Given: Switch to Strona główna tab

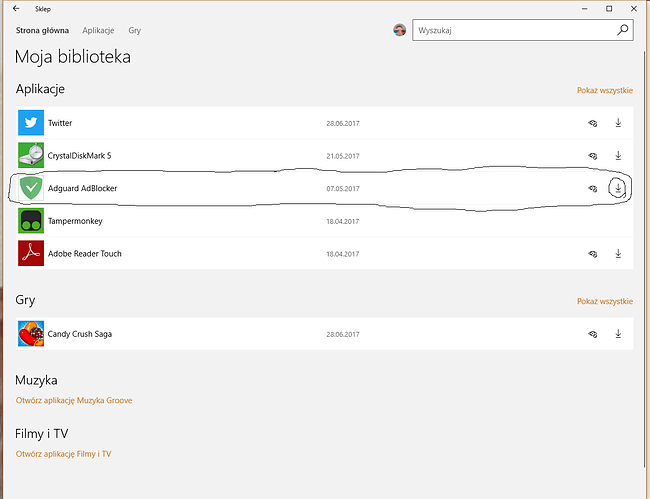Looking at the screenshot, I should point(42,30).
